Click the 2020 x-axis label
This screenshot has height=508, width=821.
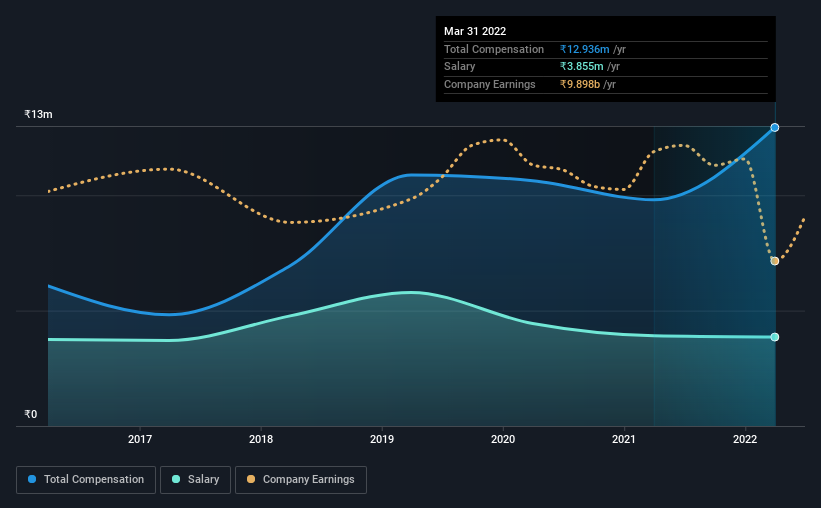[503, 439]
